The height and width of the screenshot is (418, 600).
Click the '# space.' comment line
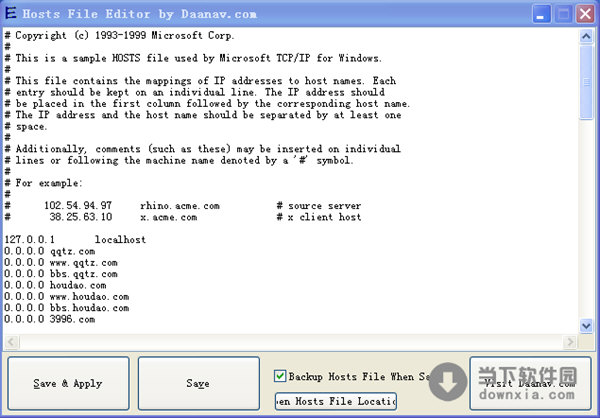coord(26,126)
